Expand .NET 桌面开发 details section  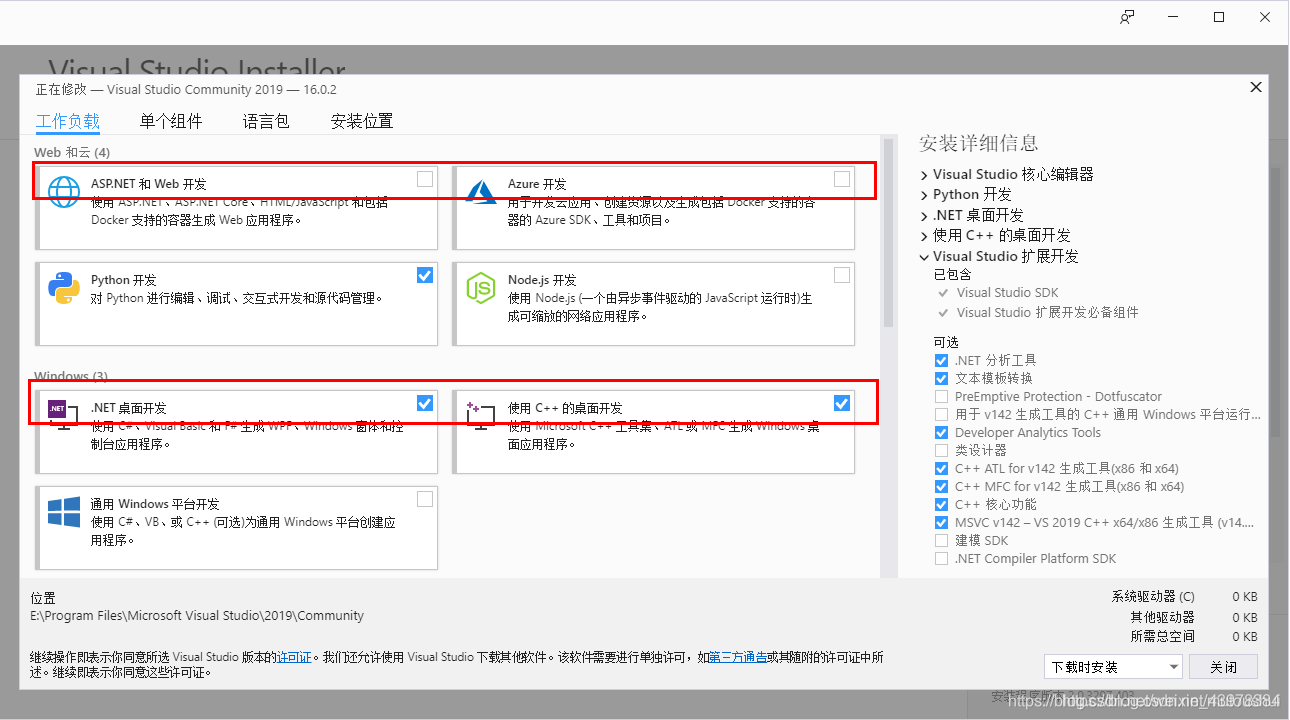(x=924, y=215)
